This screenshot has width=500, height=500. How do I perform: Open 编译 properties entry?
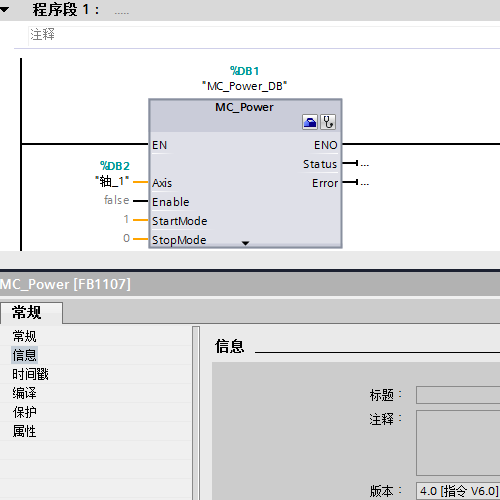point(24,393)
